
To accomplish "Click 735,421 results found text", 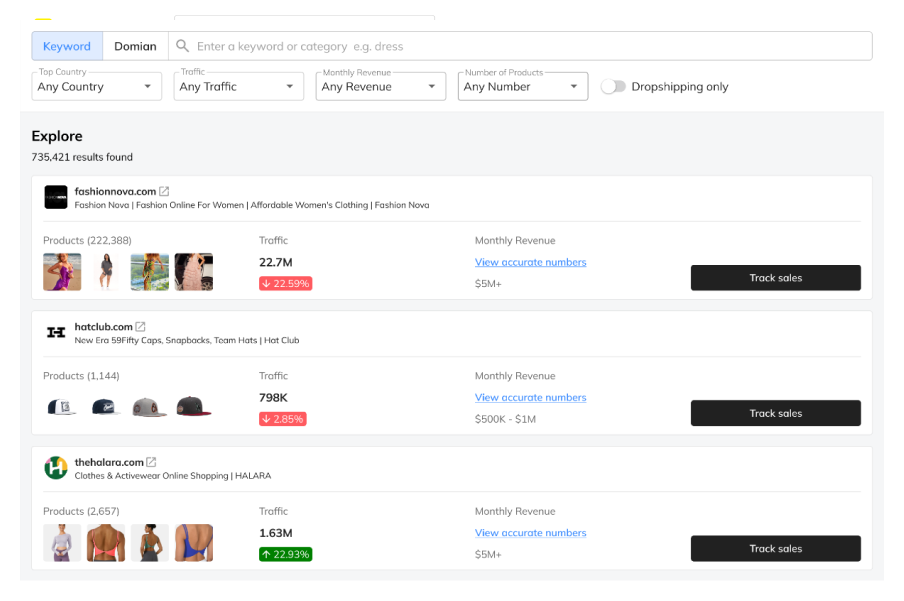I will point(82,157).
